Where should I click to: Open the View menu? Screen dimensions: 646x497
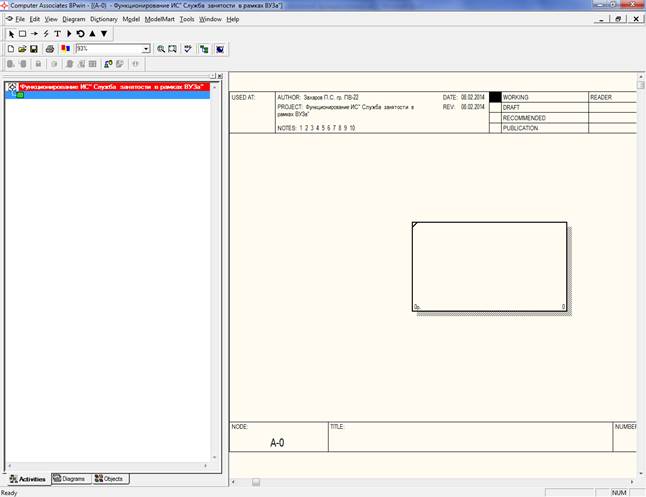point(51,19)
